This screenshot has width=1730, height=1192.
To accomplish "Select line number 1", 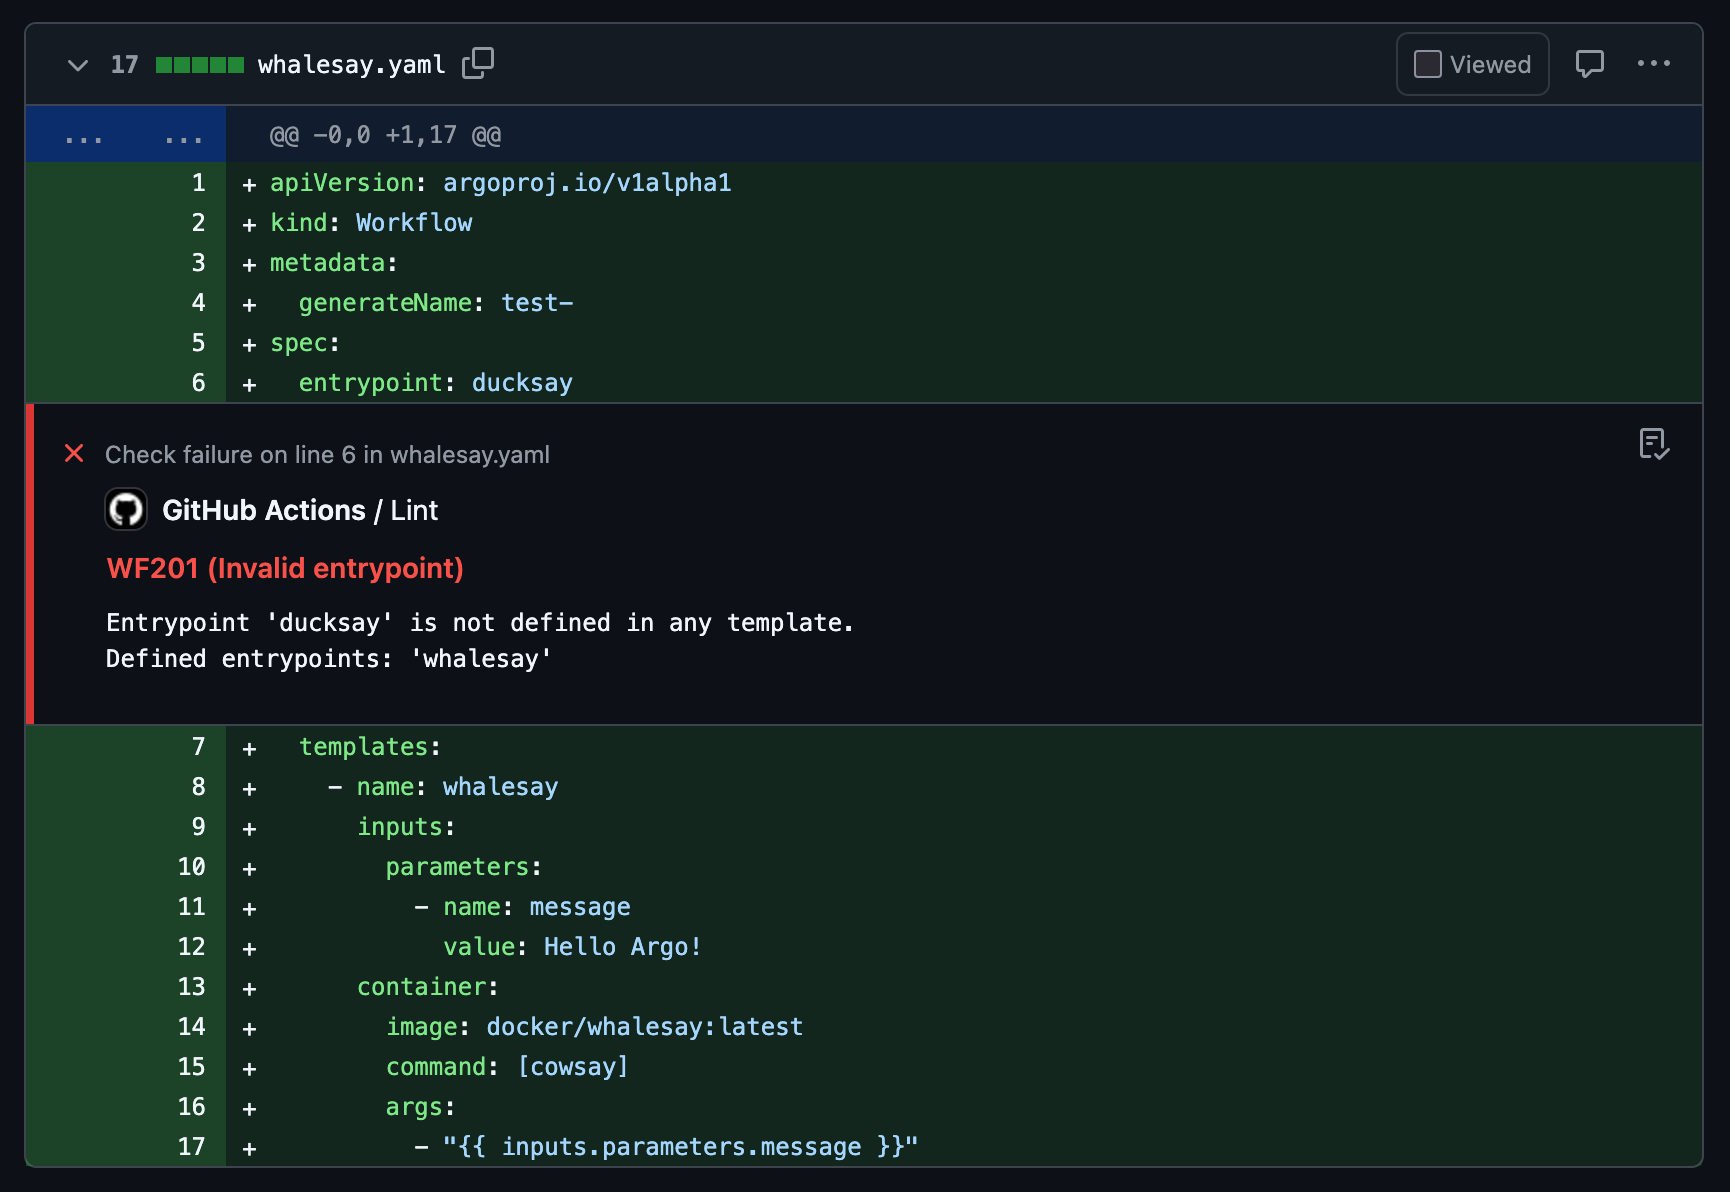I will coord(198,183).
